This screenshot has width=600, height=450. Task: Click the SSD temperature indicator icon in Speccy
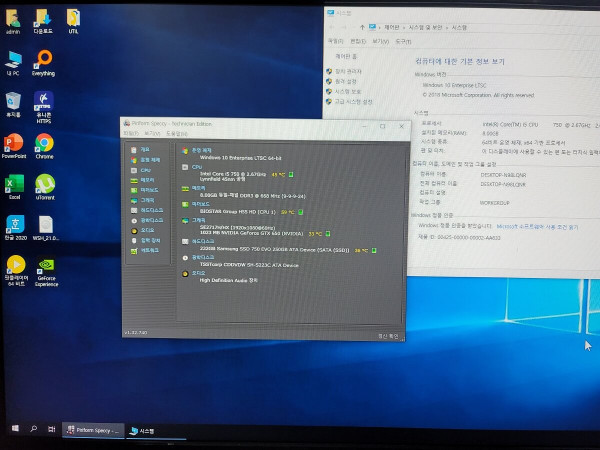coord(374,250)
